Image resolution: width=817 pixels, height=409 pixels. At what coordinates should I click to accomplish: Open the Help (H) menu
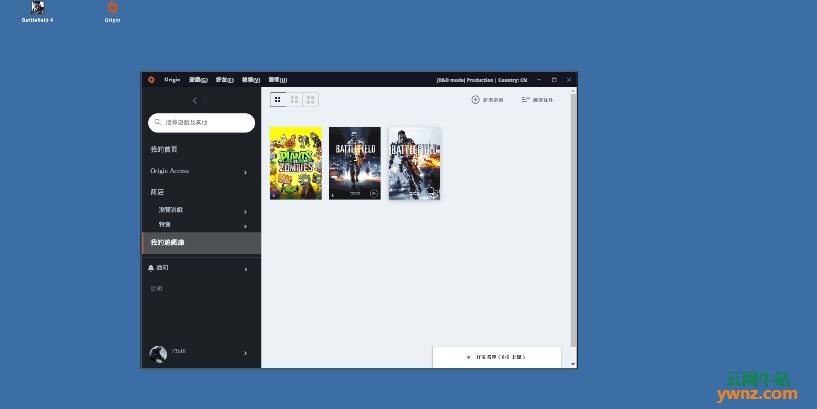point(278,80)
